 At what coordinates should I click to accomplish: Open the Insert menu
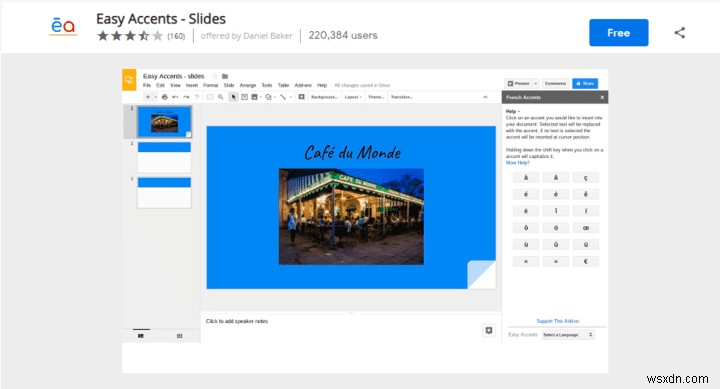point(192,85)
